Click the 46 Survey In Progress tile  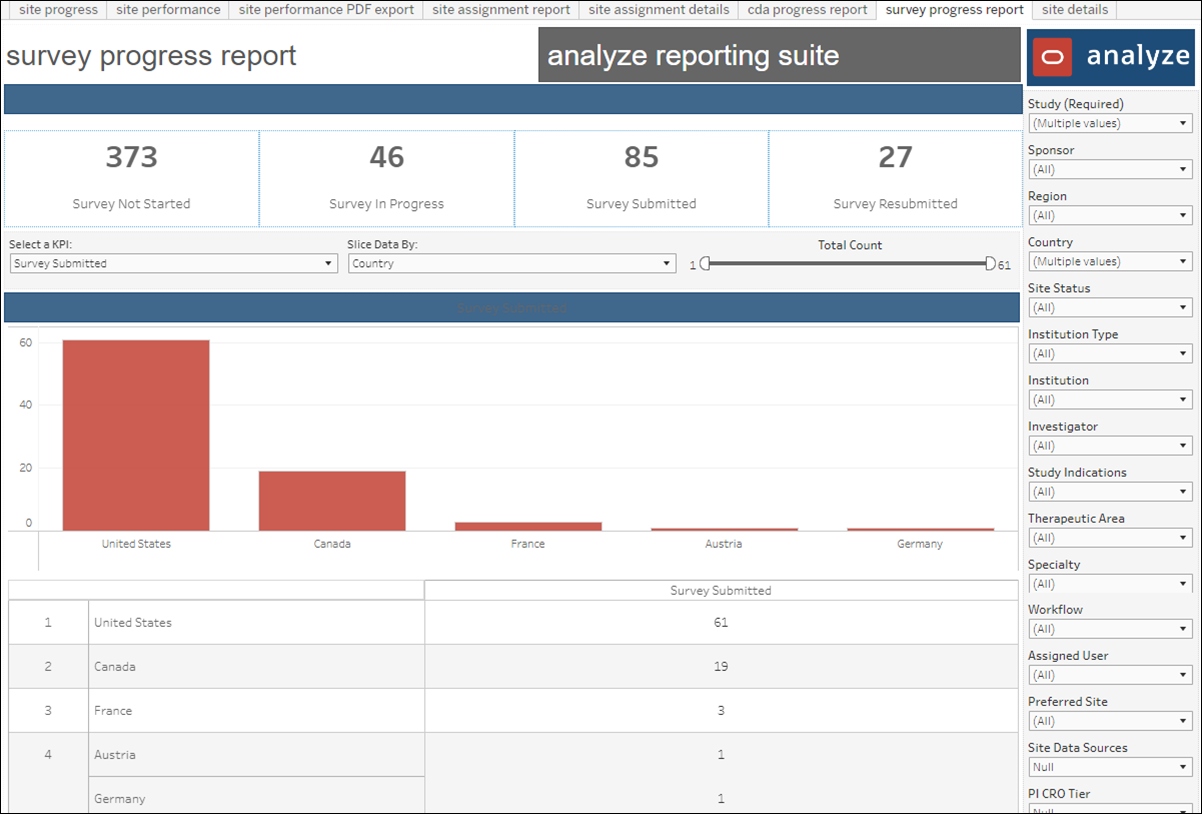click(386, 178)
